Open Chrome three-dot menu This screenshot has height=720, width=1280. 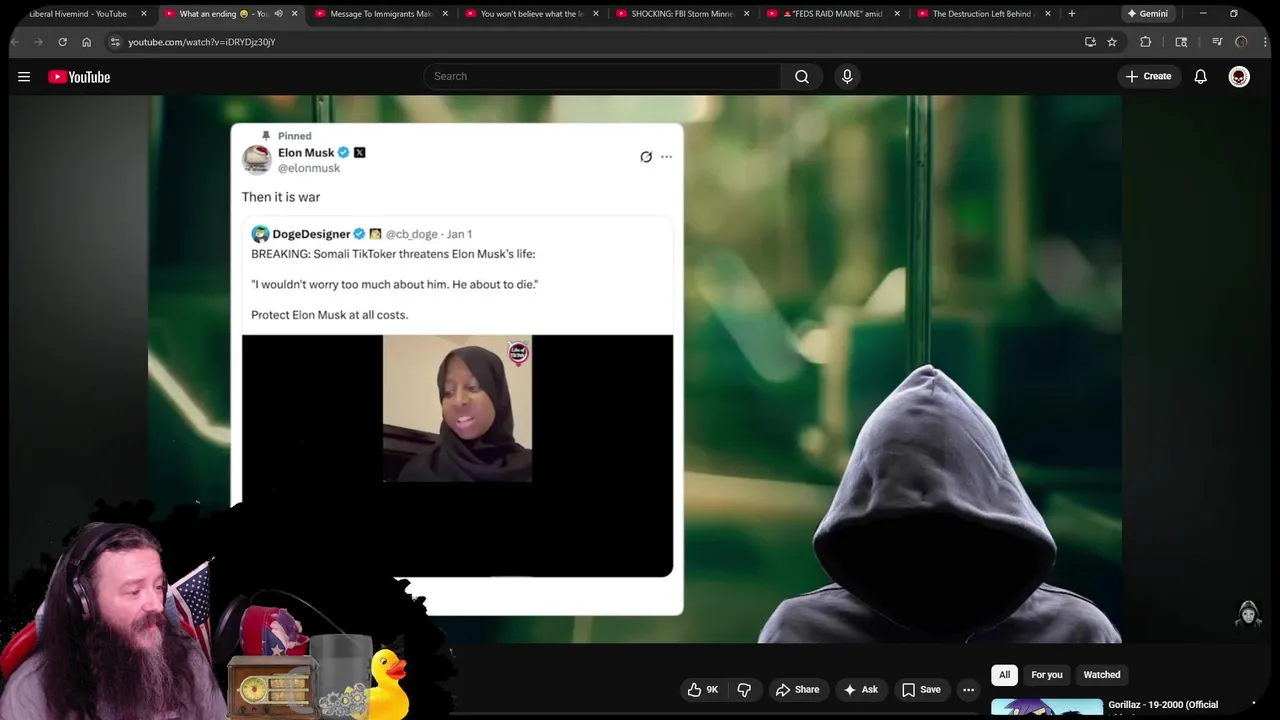[x=1266, y=42]
